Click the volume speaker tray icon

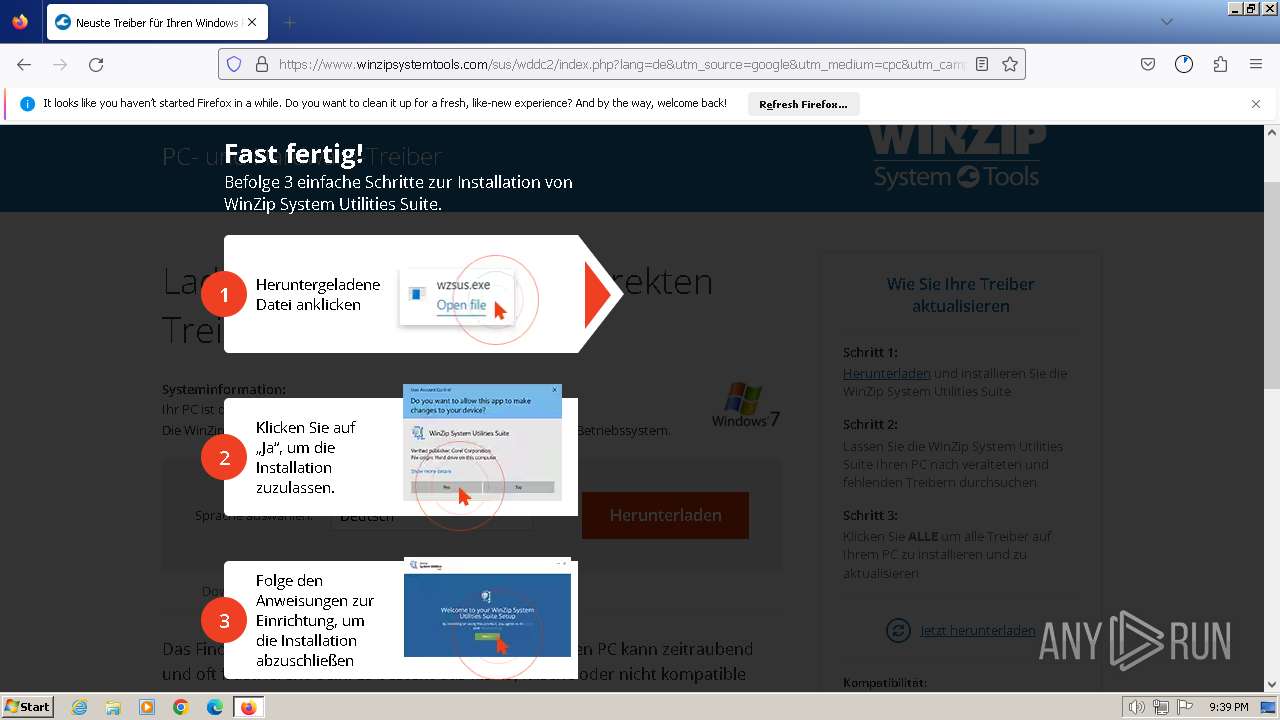click(x=1137, y=707)
